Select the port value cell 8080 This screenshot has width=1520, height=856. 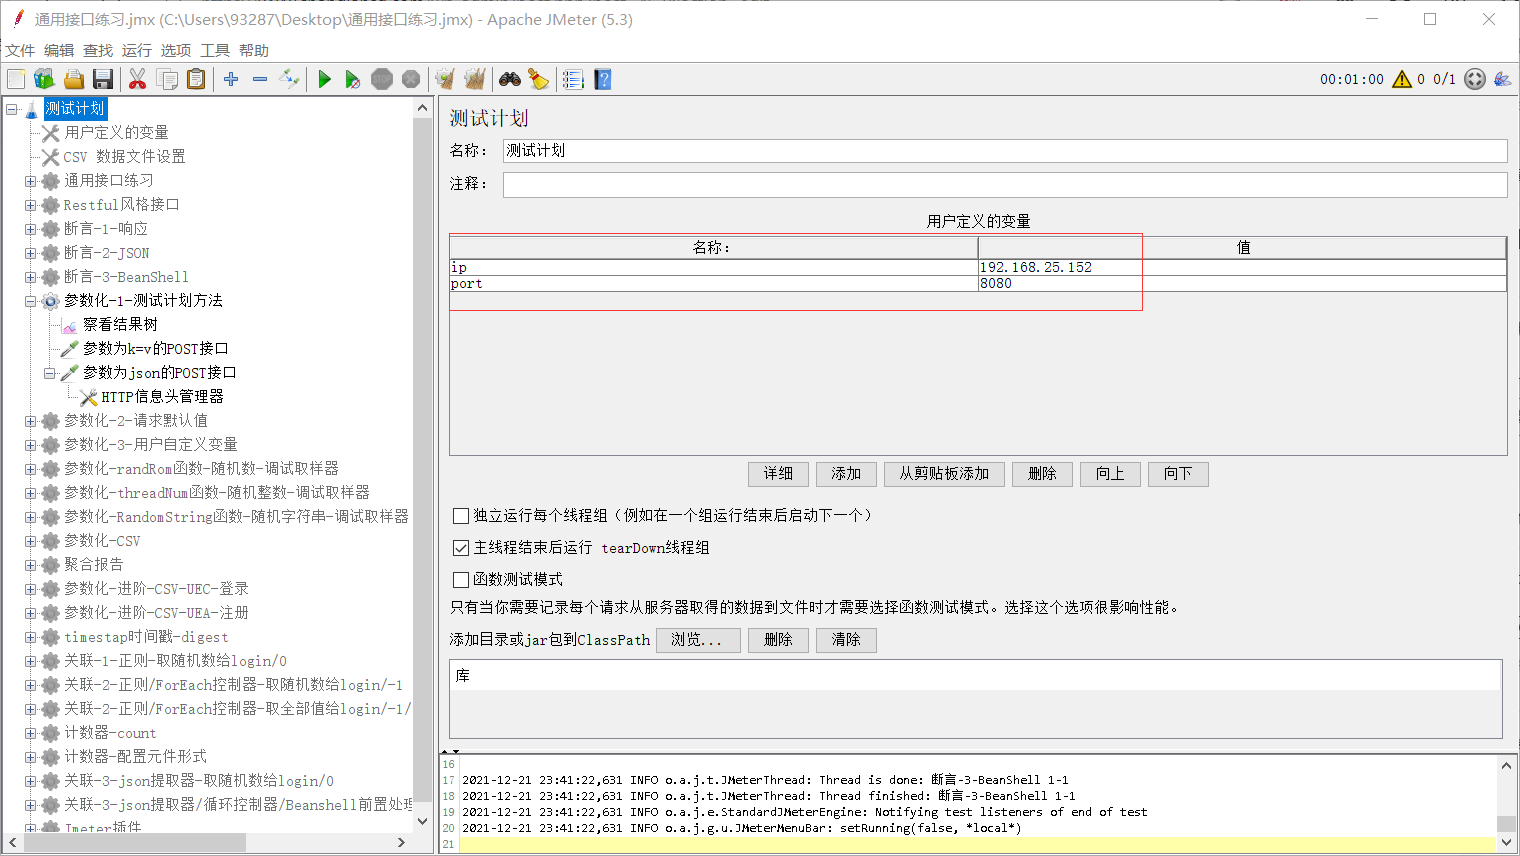pos(1242,284)
